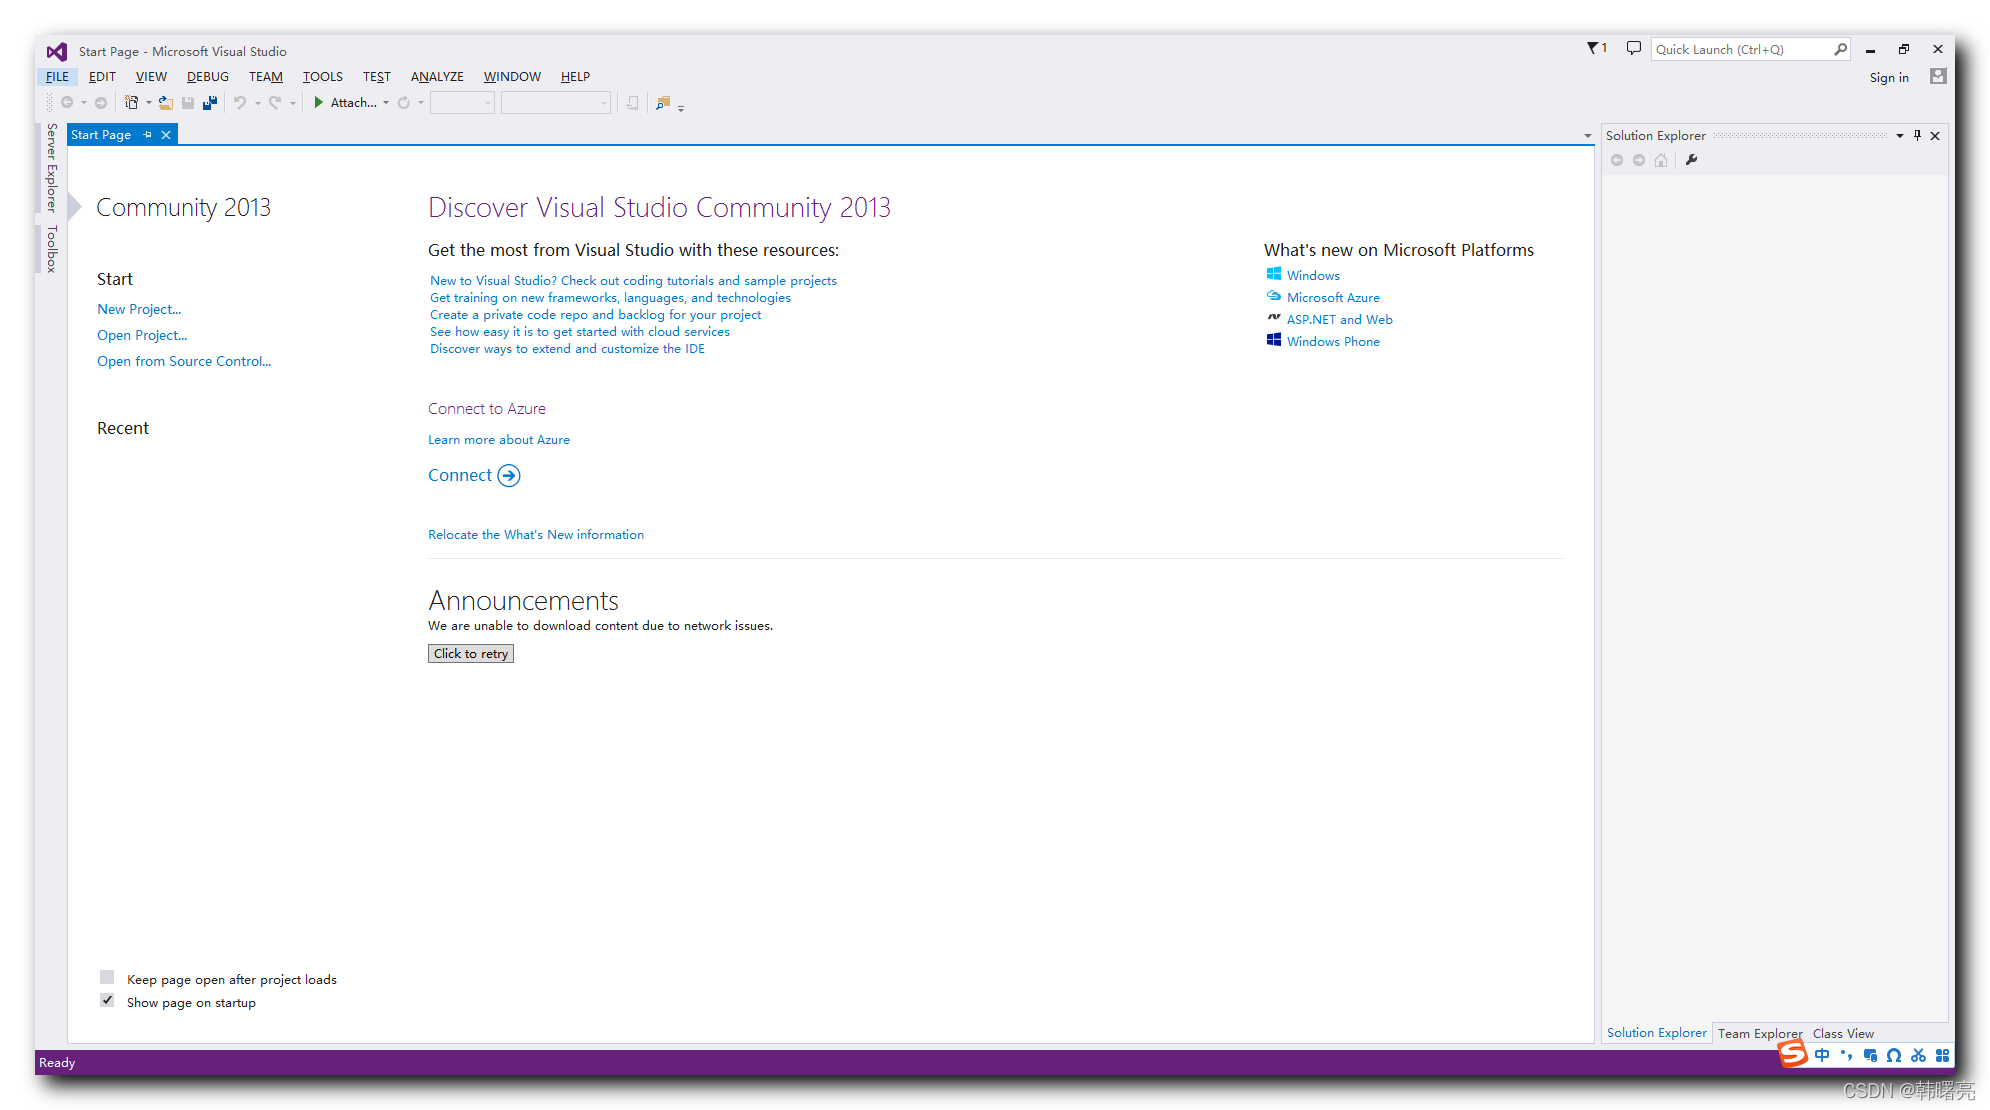The width and height of the screenshot is (1990, 1110).
Task: Click the Navigate Forward toolbar arrow
Action: point(101,103)
